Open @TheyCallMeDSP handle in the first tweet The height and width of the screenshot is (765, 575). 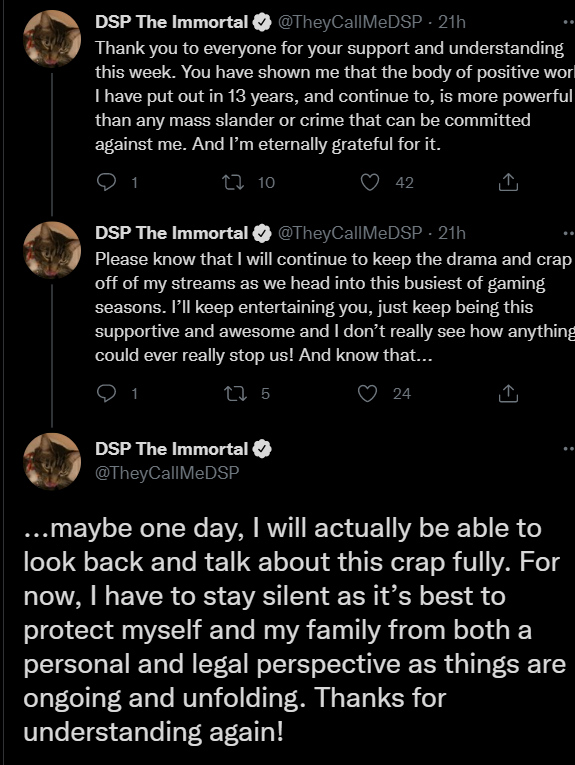click(x=350, y=22)
